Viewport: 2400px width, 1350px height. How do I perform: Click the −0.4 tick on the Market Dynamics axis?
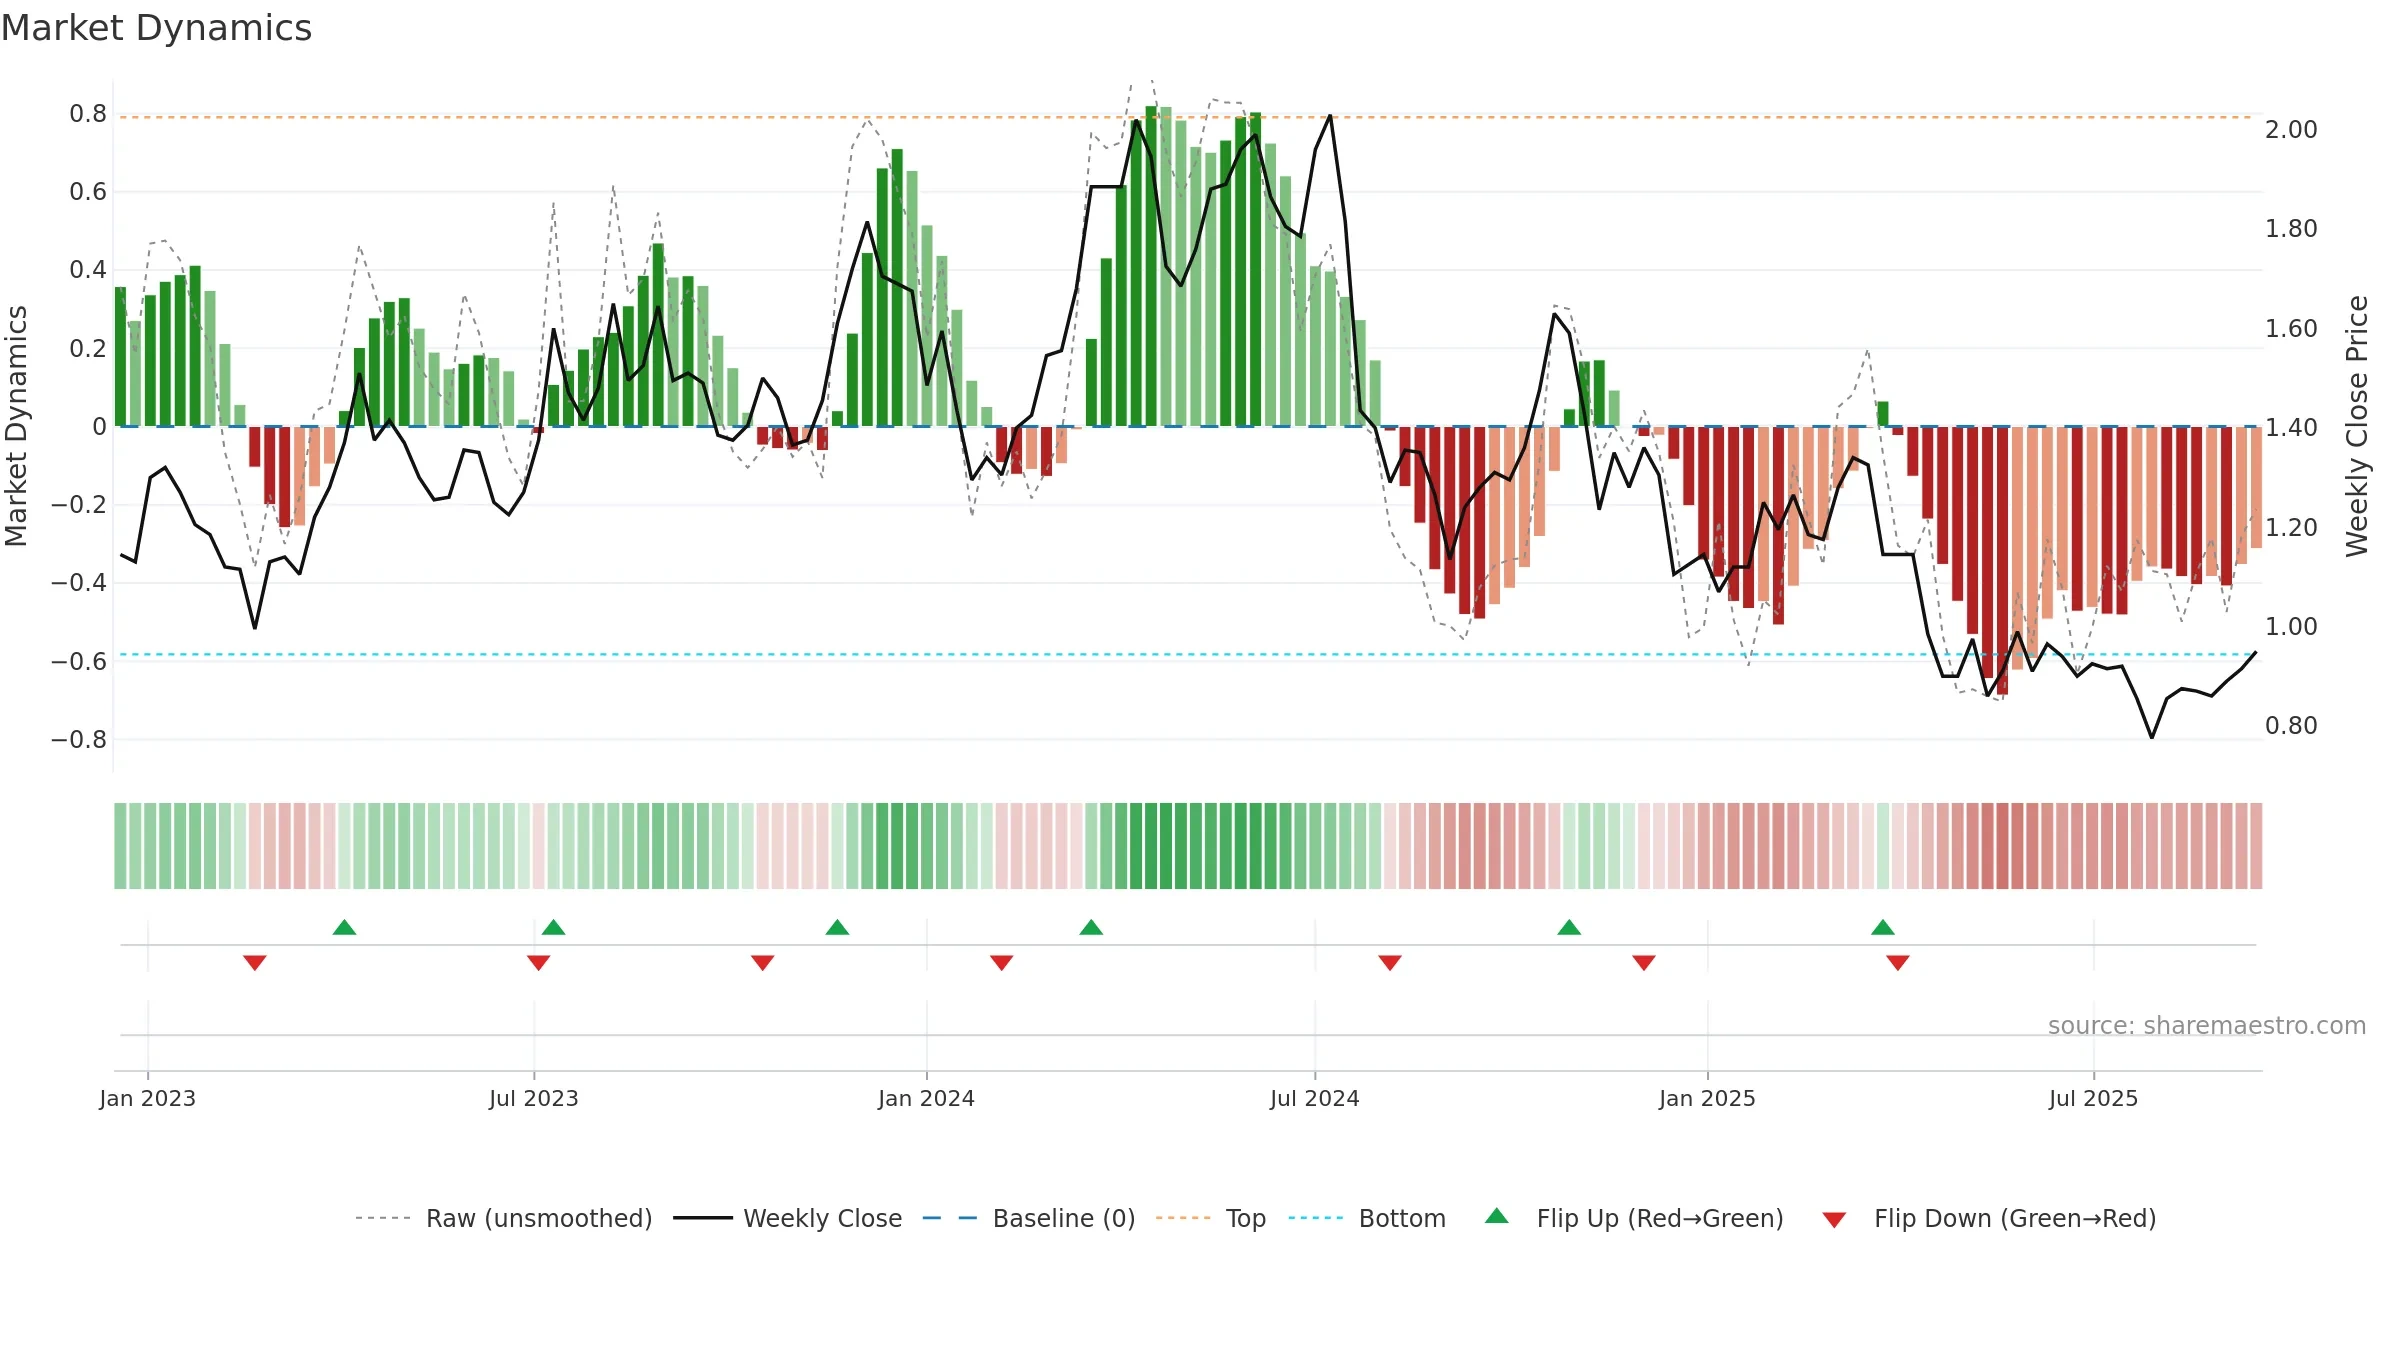click(x=79, y=583)
